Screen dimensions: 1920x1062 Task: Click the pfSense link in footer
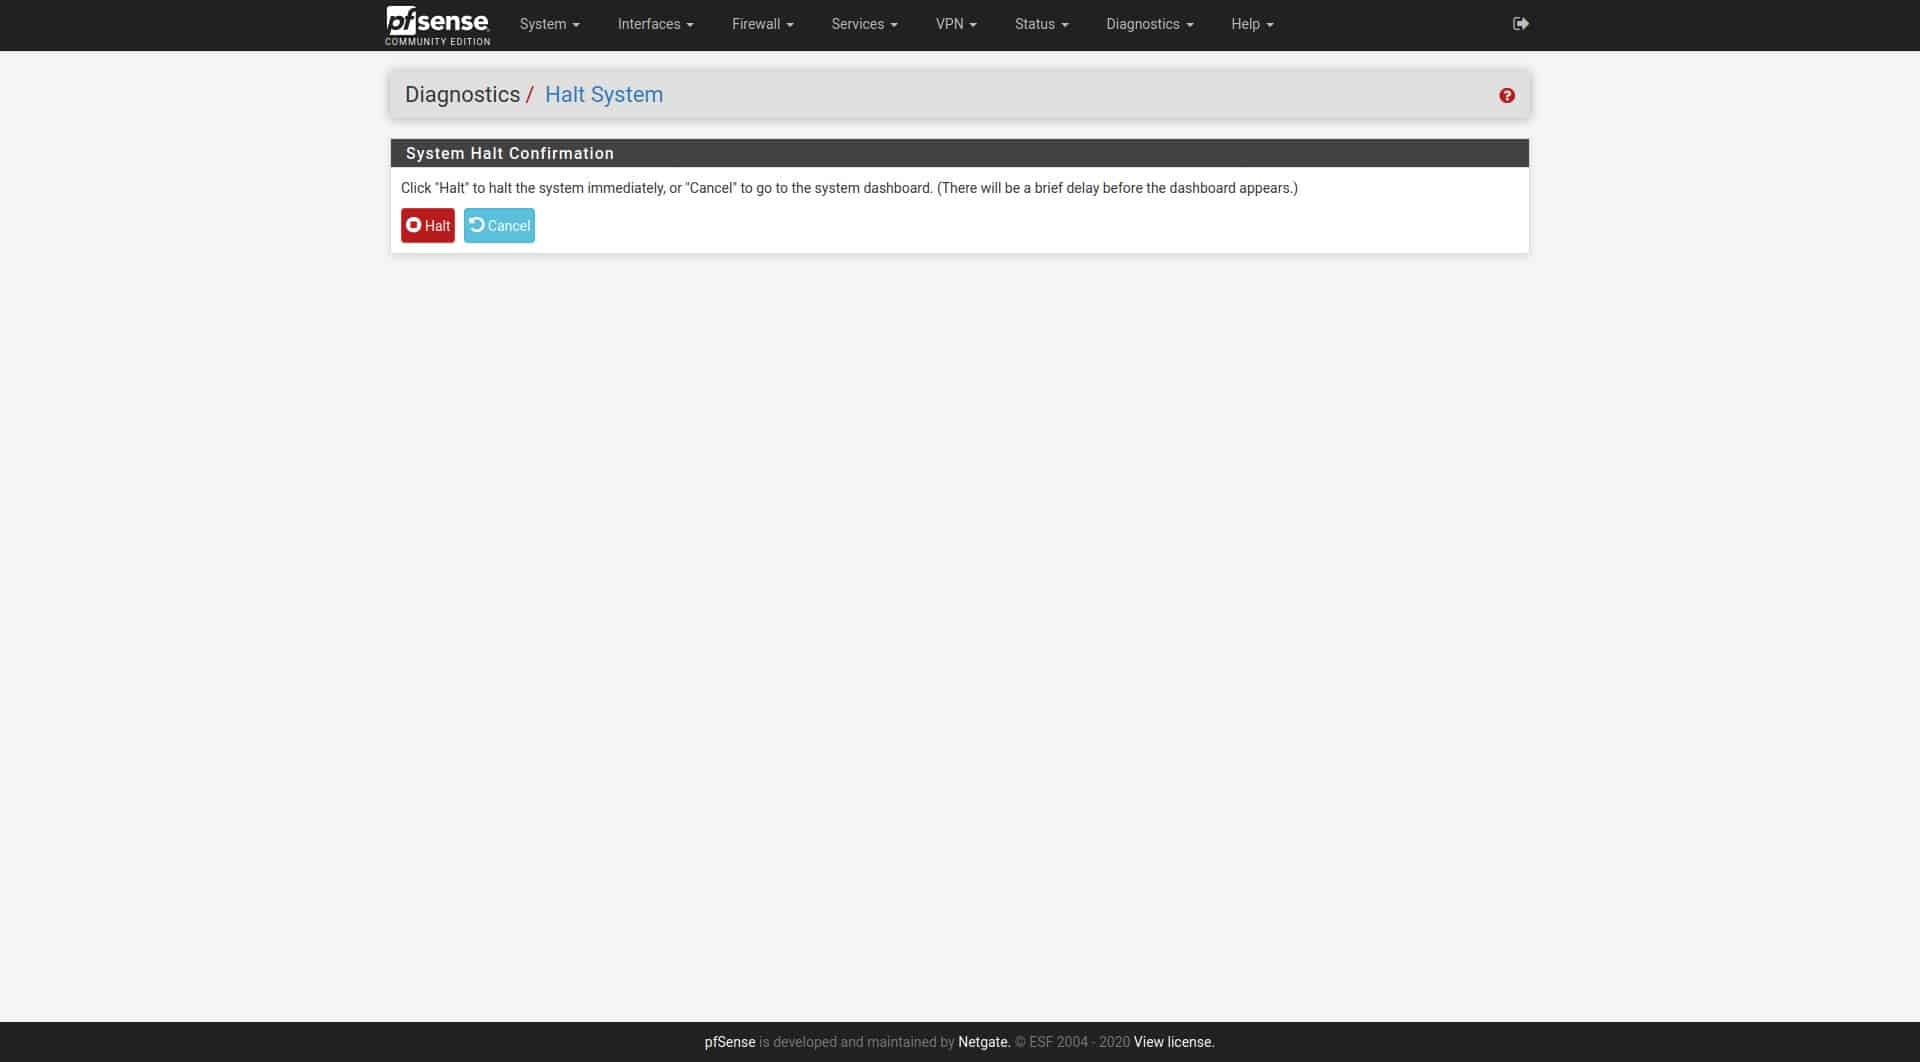click(x=729, y=1042)
